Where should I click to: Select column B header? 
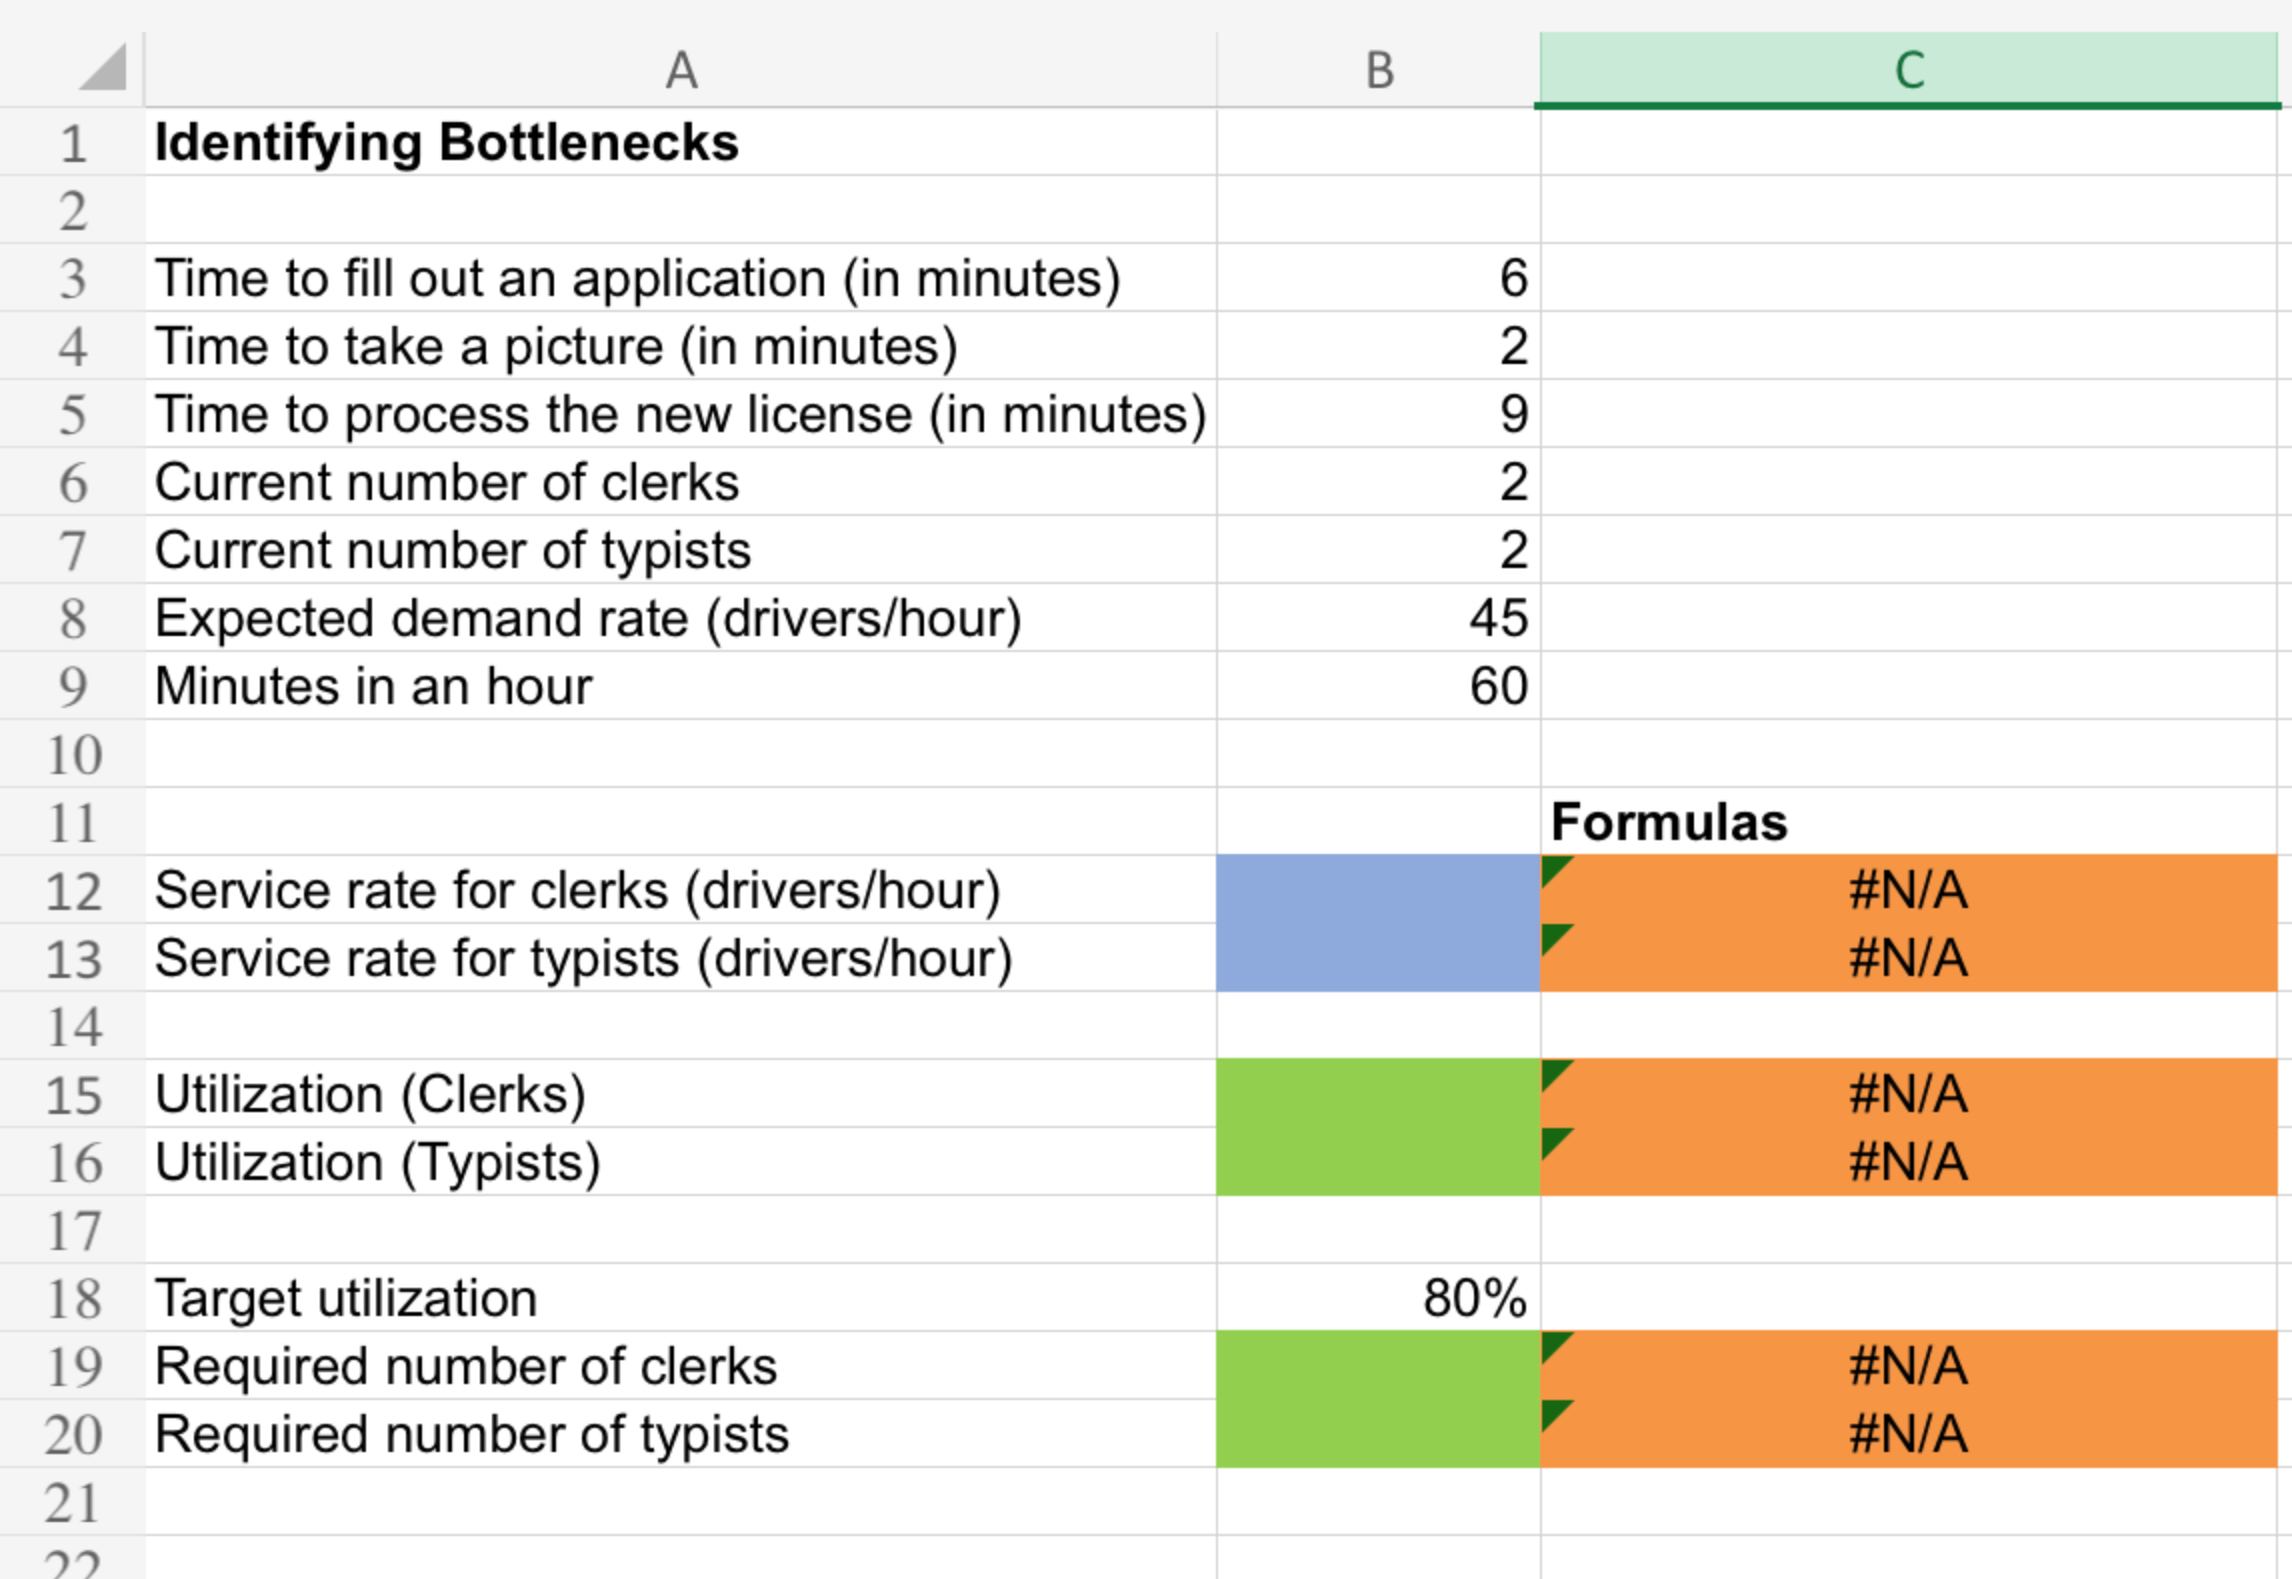[1378, 70]
